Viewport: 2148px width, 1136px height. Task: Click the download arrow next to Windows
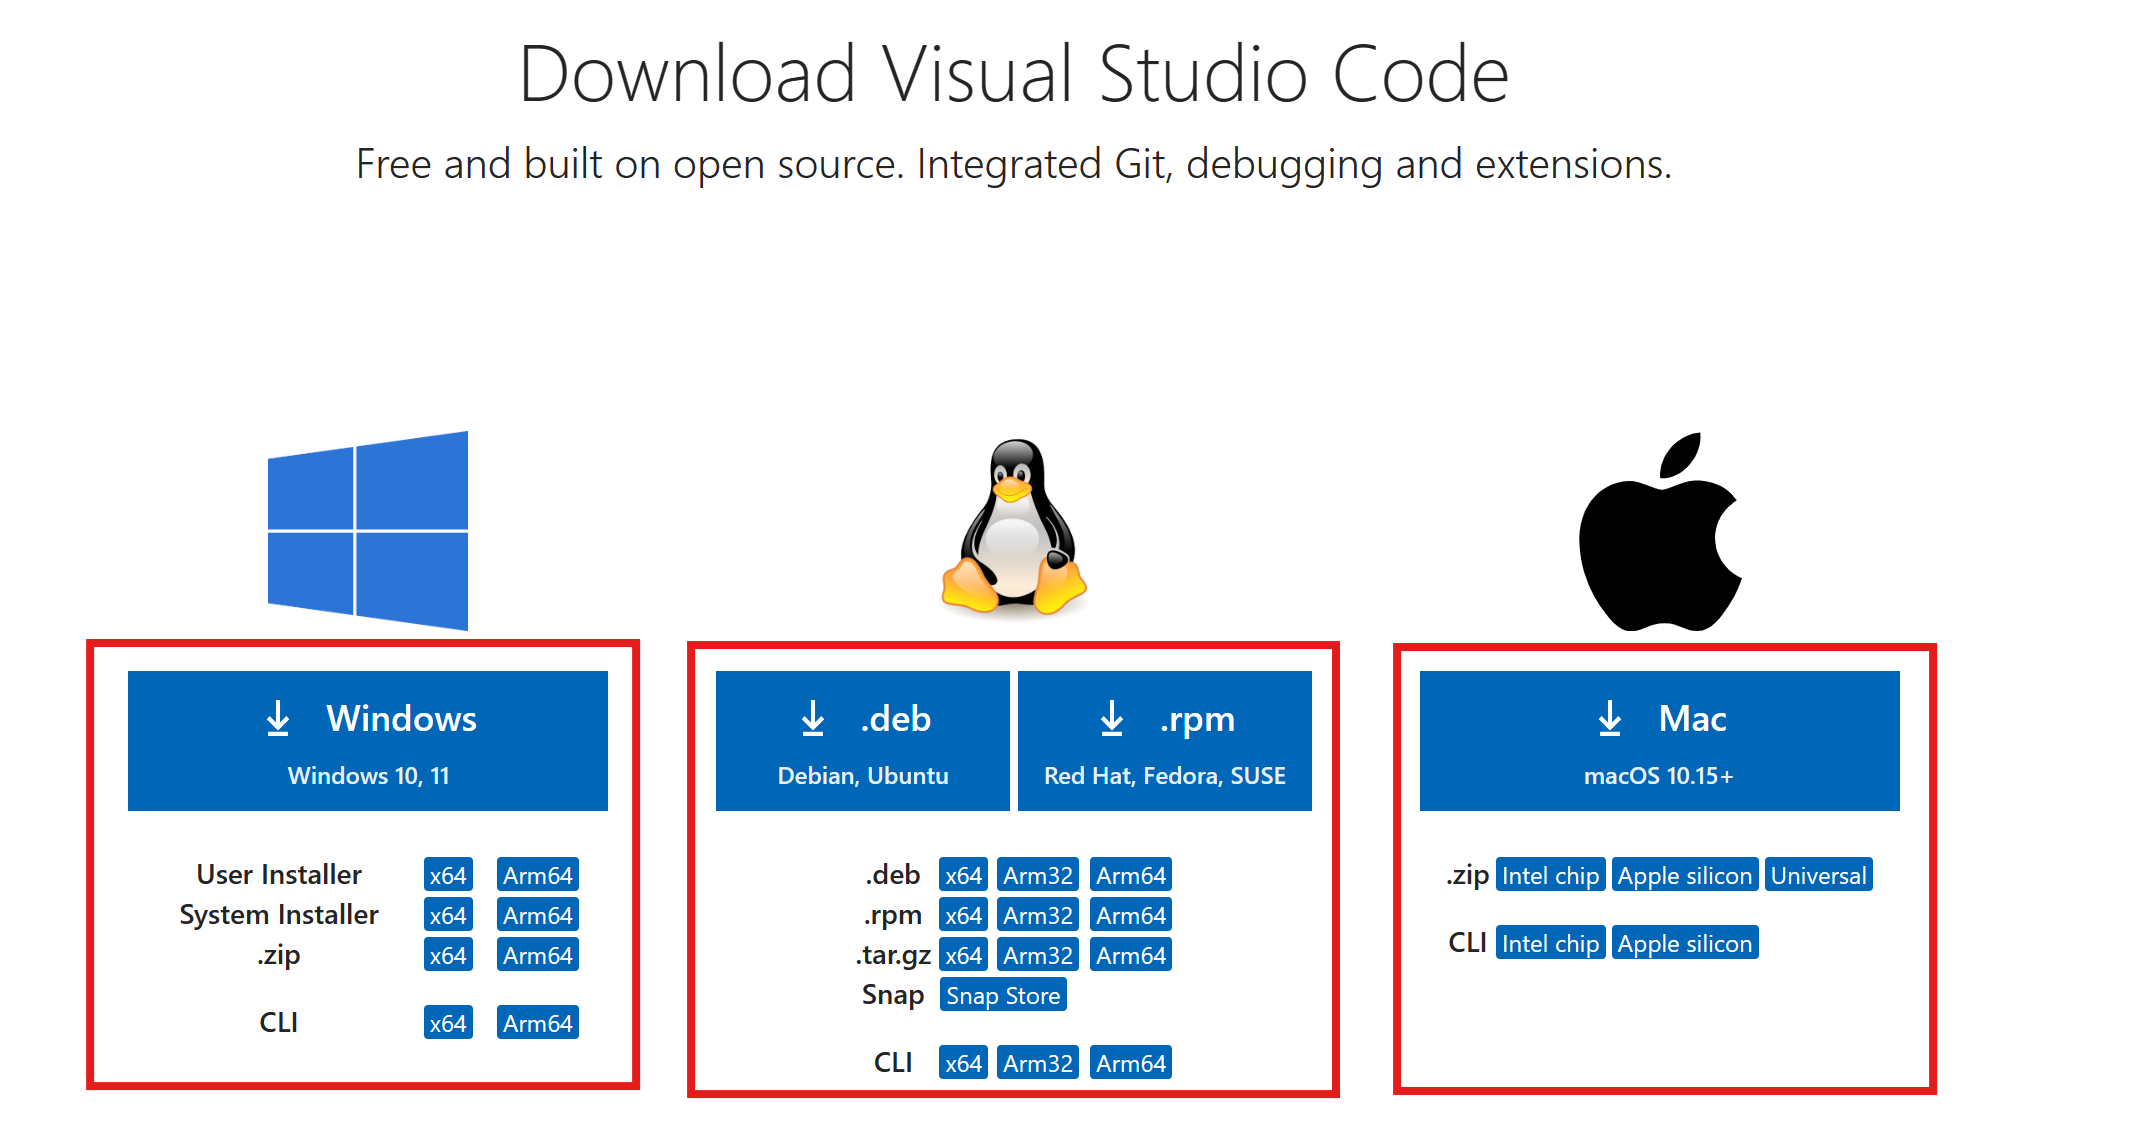coord(278,719)
